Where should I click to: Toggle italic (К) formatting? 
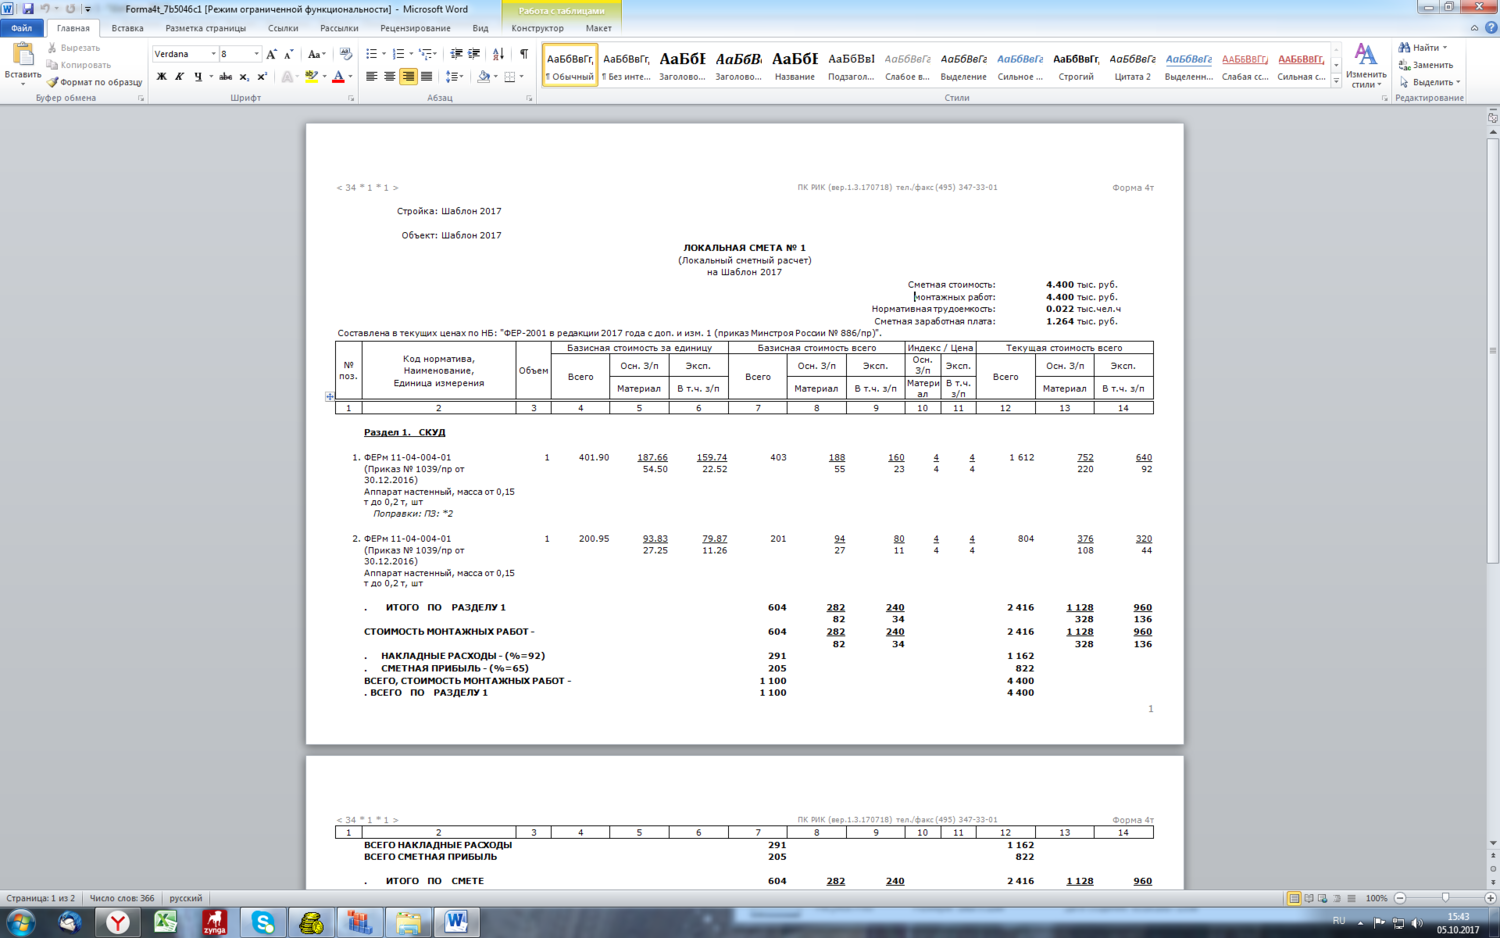(x=179, y=77)
